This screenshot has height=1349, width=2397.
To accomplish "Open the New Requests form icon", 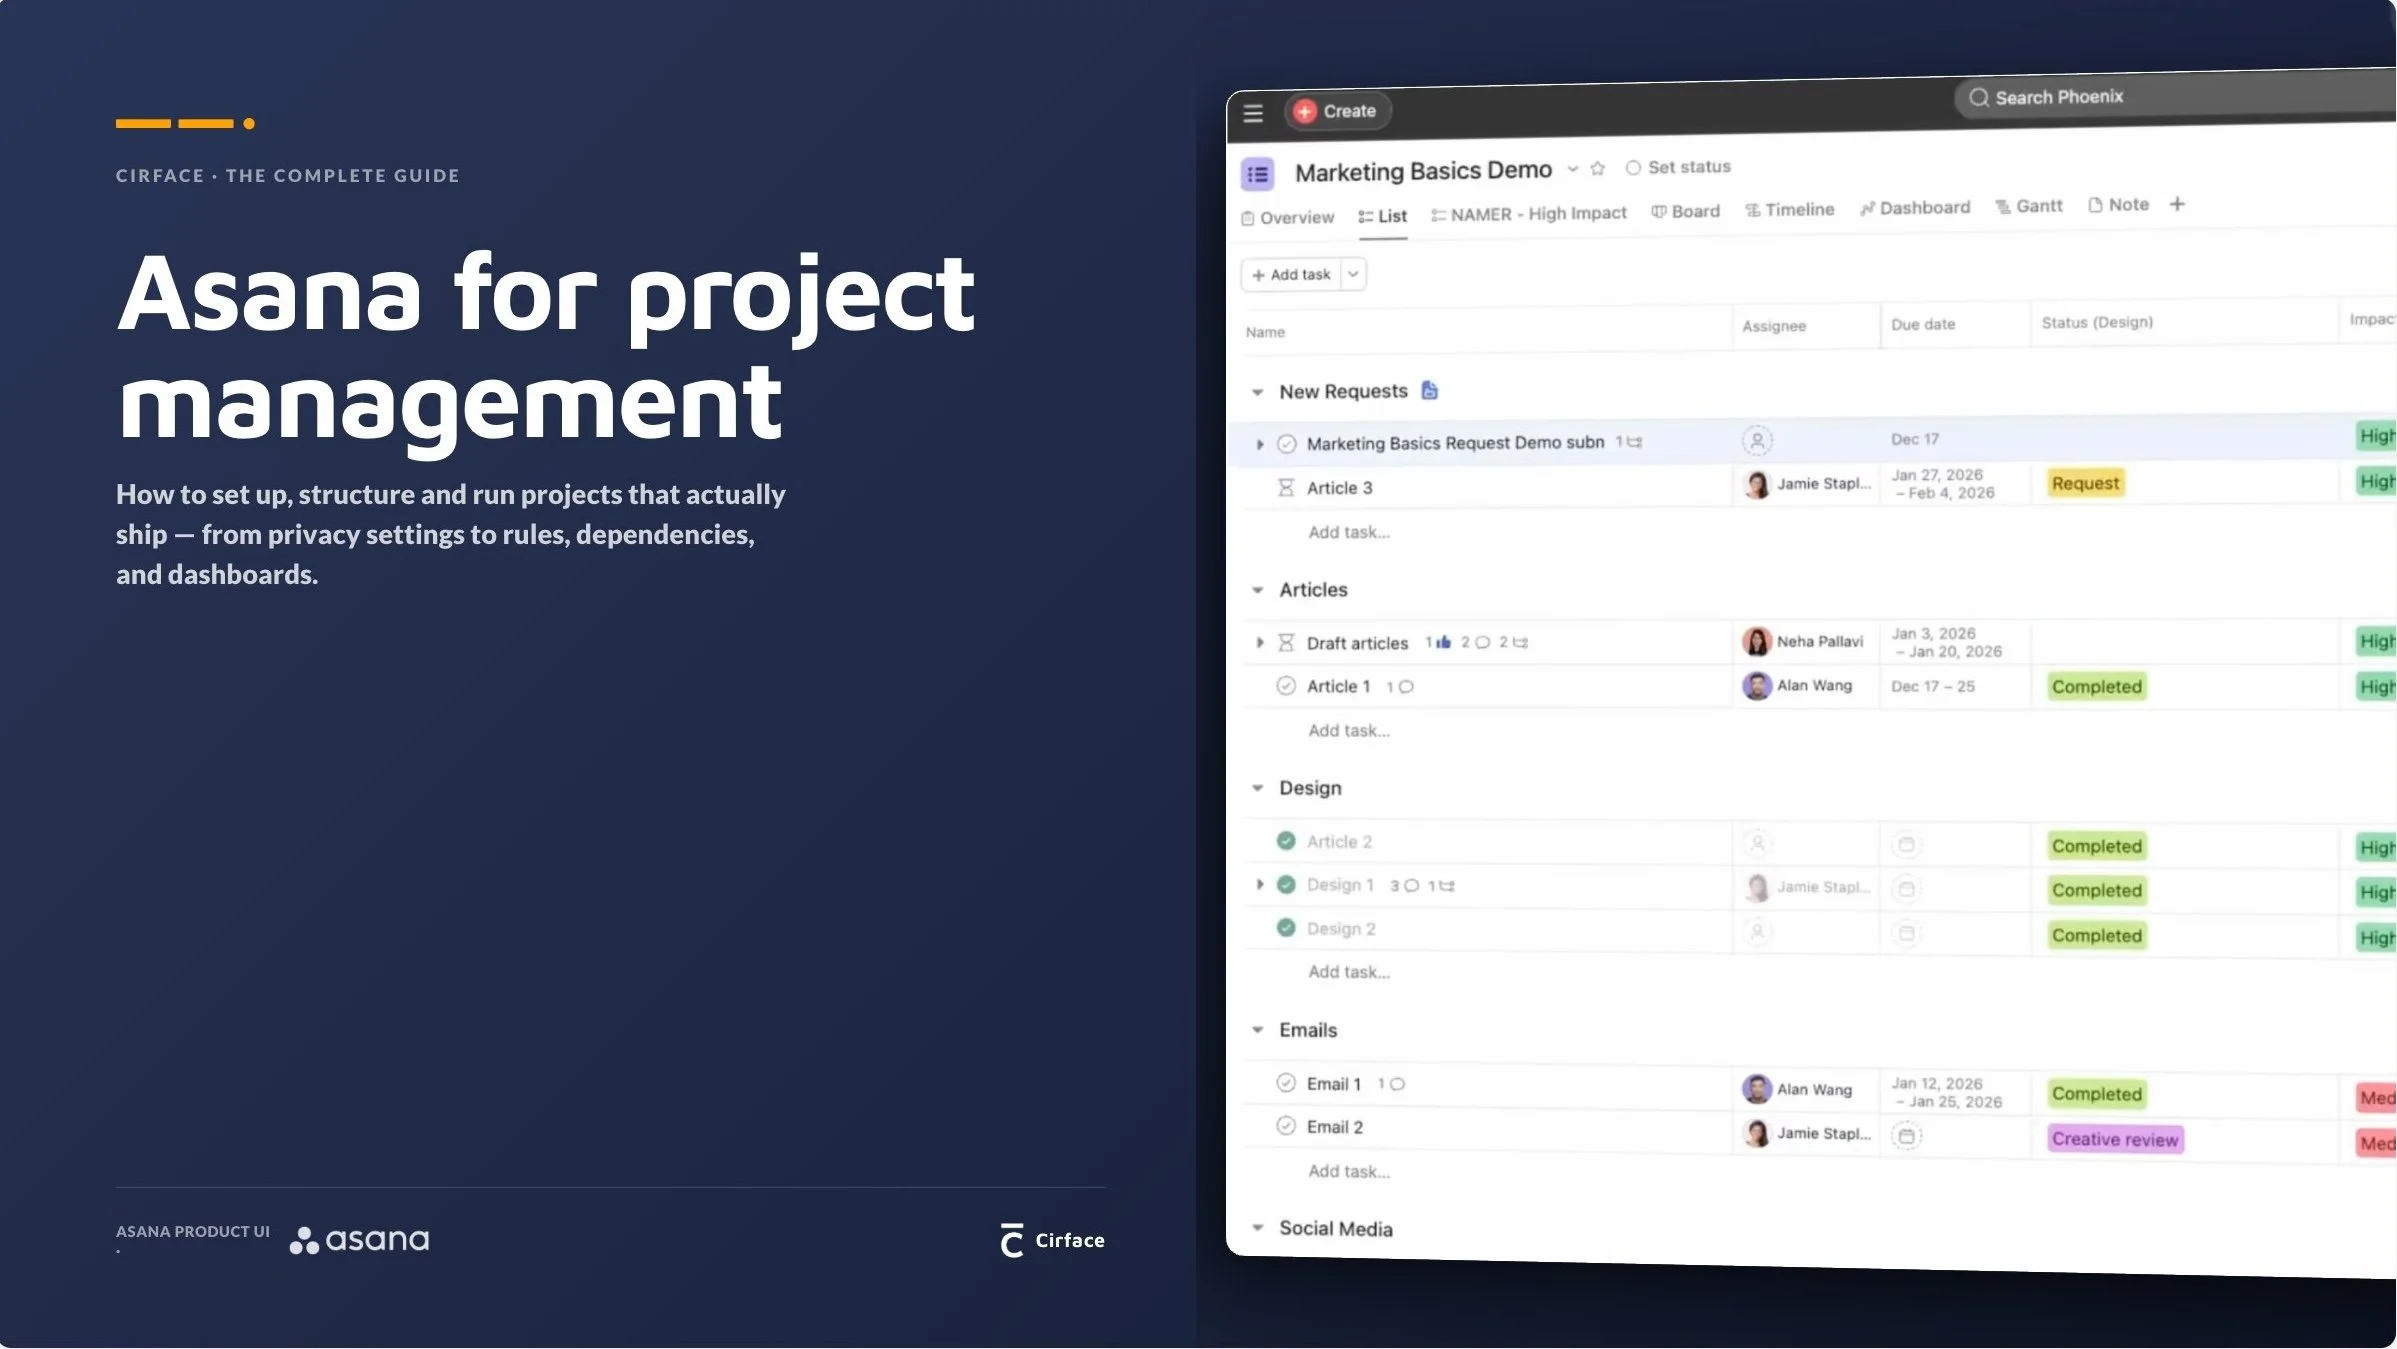I will coord(1430,390).
